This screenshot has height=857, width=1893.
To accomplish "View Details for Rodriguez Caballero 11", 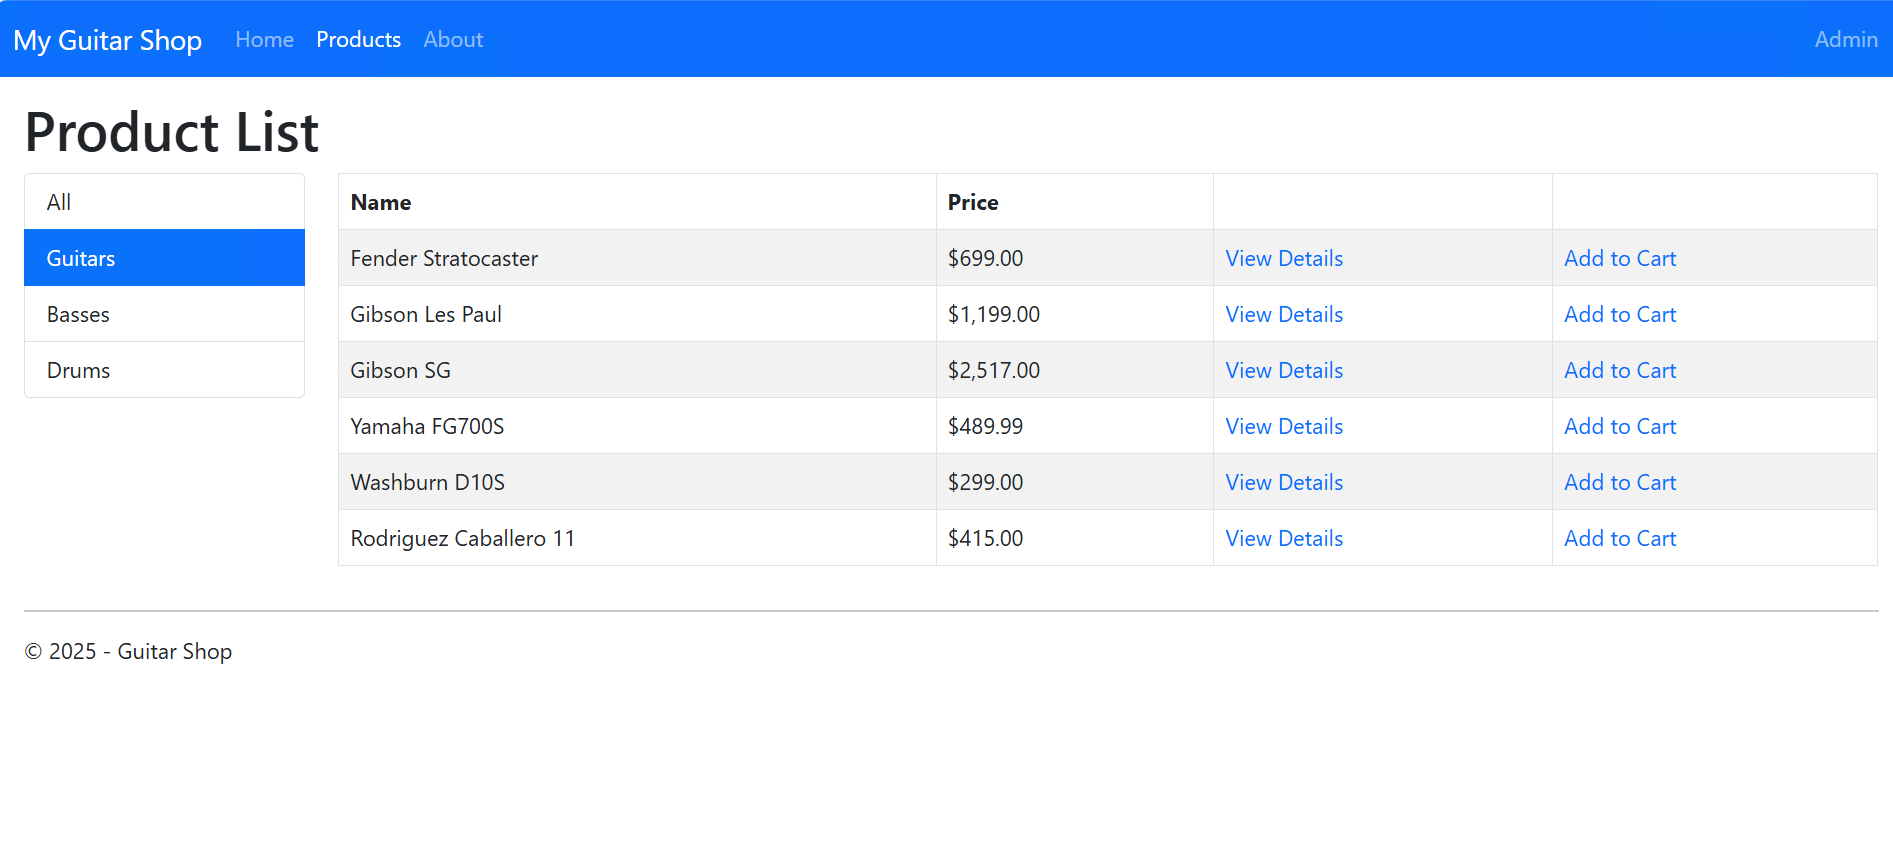I will point(1284,538).
